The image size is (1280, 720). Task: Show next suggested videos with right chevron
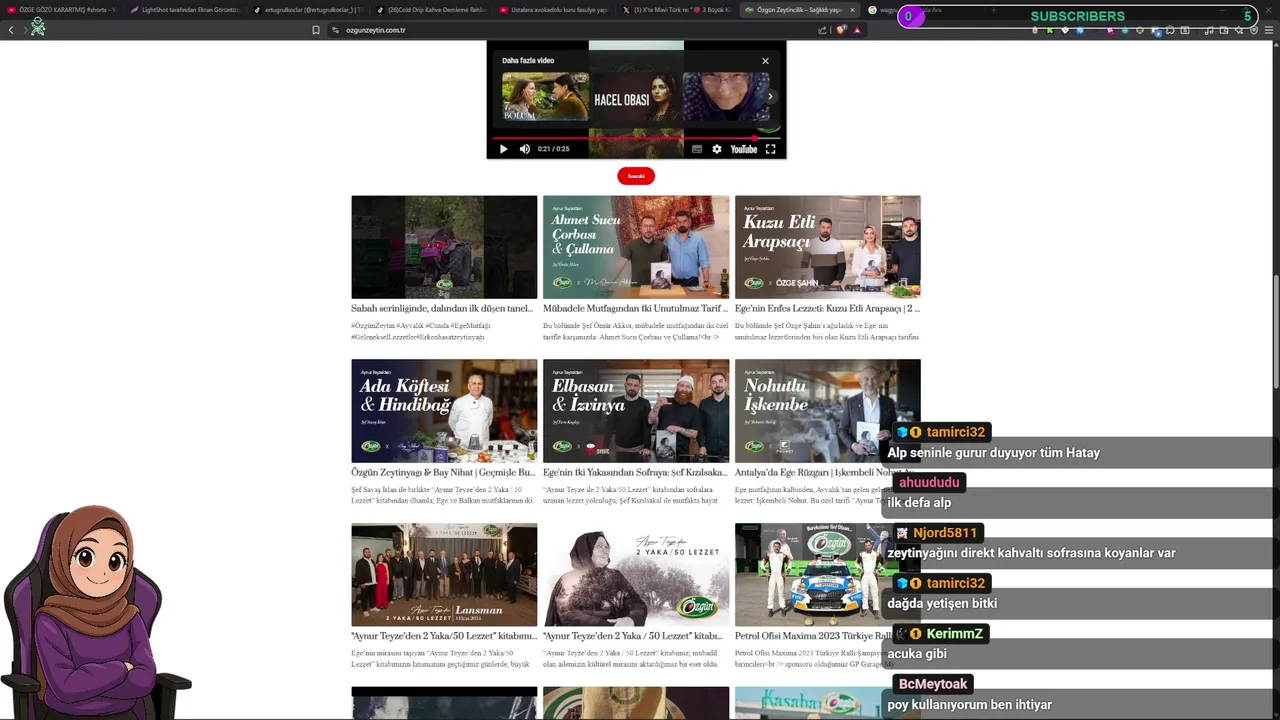pyautogui.click(x=770, y=97)
